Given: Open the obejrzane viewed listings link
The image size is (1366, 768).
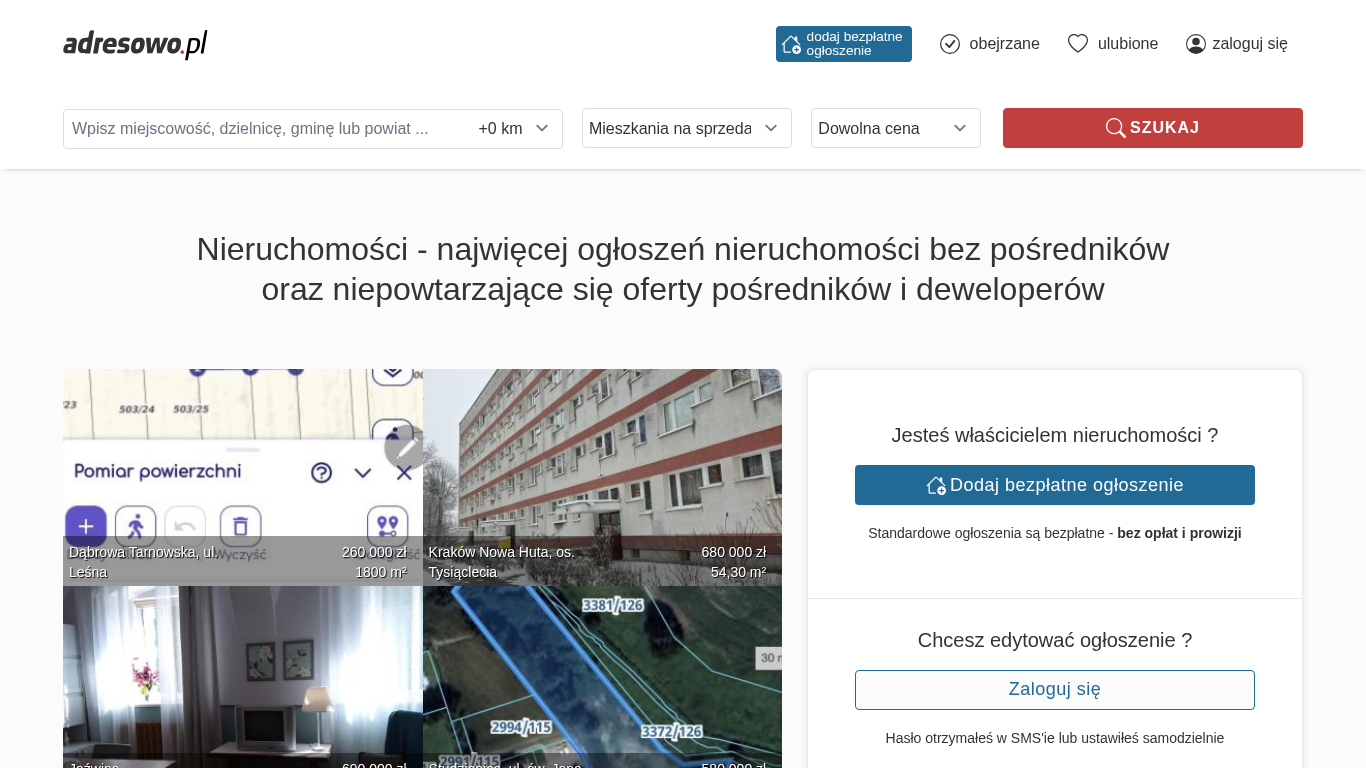Looking at the screenshot, I should (1004, 44).
